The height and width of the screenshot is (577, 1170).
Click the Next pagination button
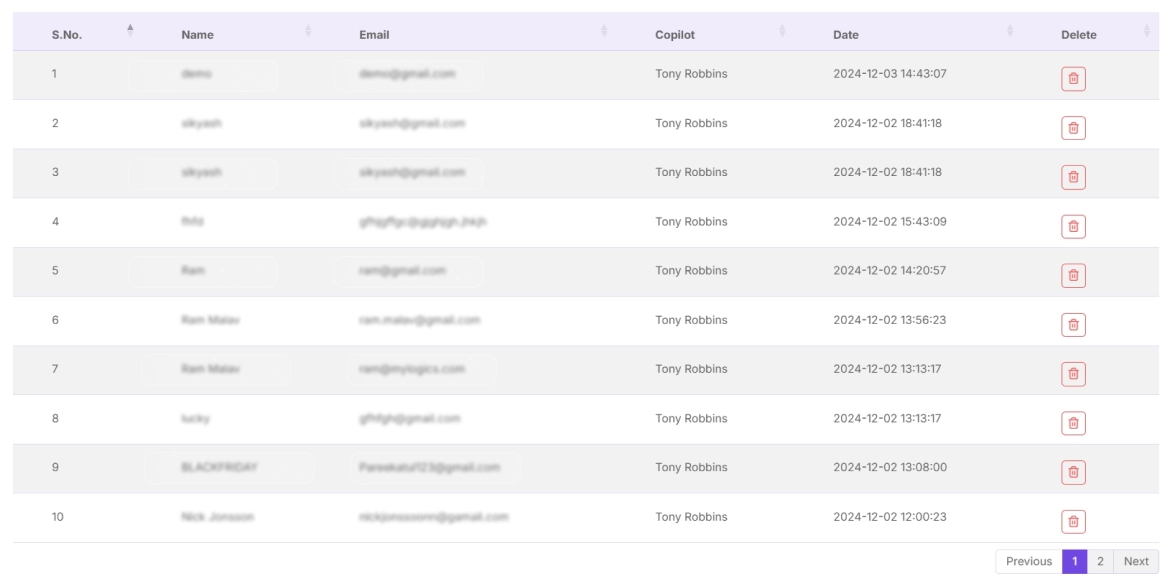(x=1136, y=562)
